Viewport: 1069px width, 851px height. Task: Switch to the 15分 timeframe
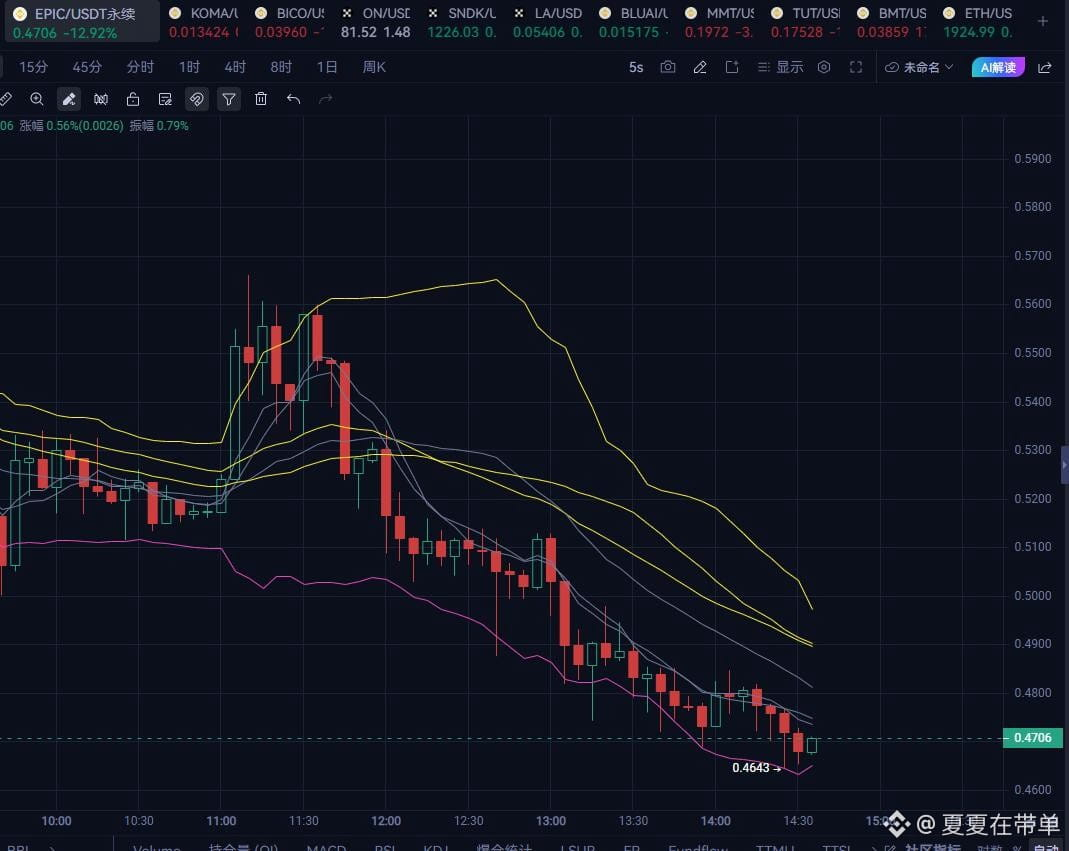tap(33, 67)
